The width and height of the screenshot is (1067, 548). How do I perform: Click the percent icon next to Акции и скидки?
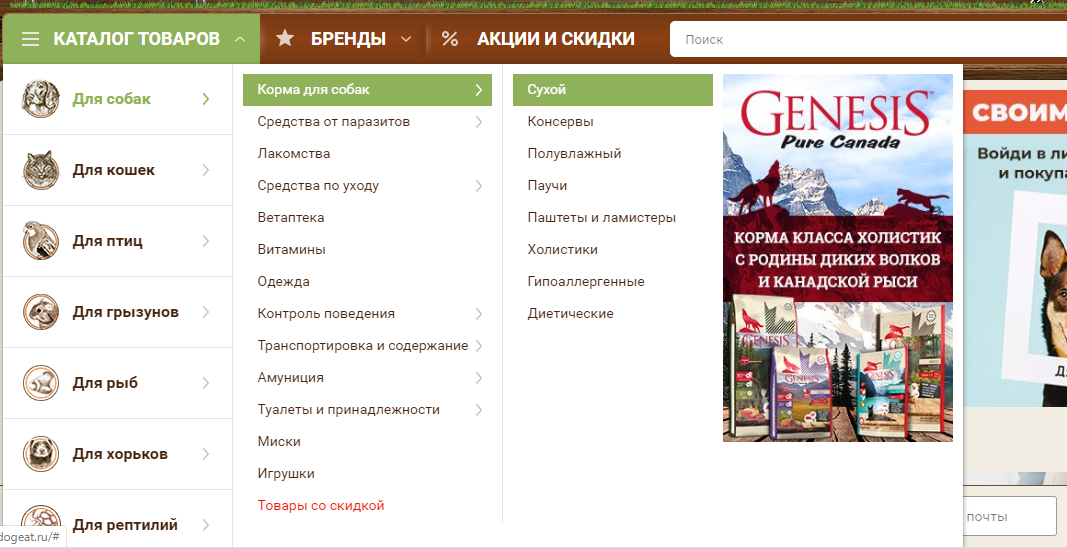pyautogui.click(x=449, y=39)
